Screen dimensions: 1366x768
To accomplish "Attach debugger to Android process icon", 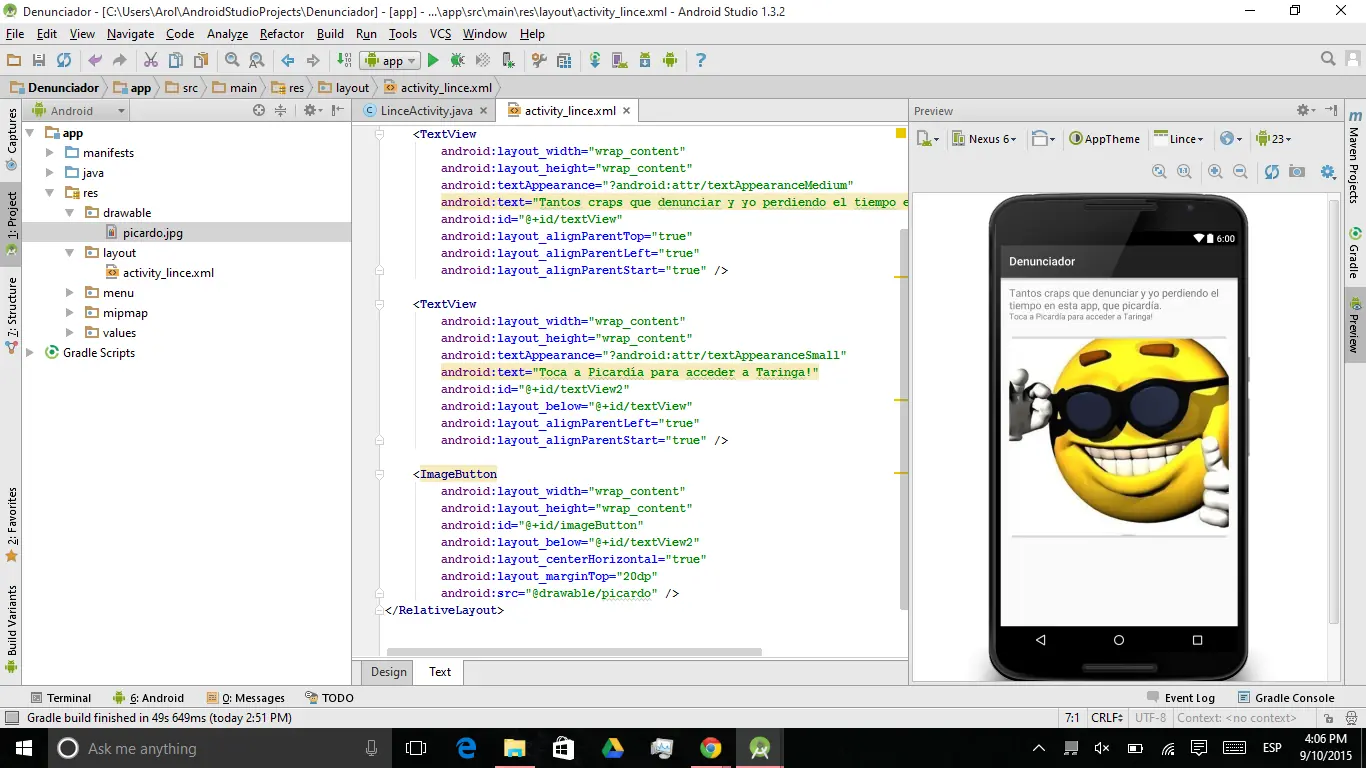I will tap(508, 61).
